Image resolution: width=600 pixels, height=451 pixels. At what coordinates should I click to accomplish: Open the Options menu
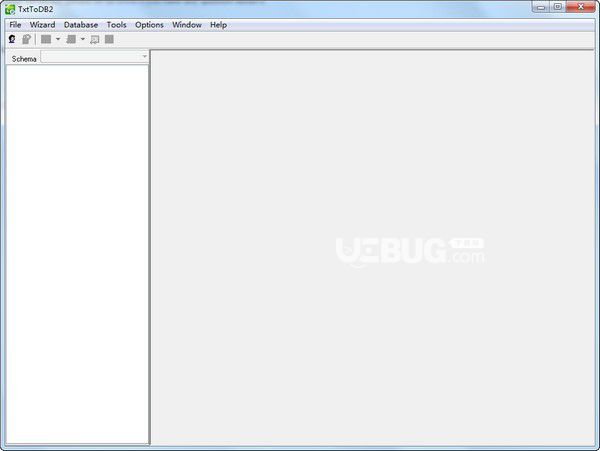click(149, 25)
